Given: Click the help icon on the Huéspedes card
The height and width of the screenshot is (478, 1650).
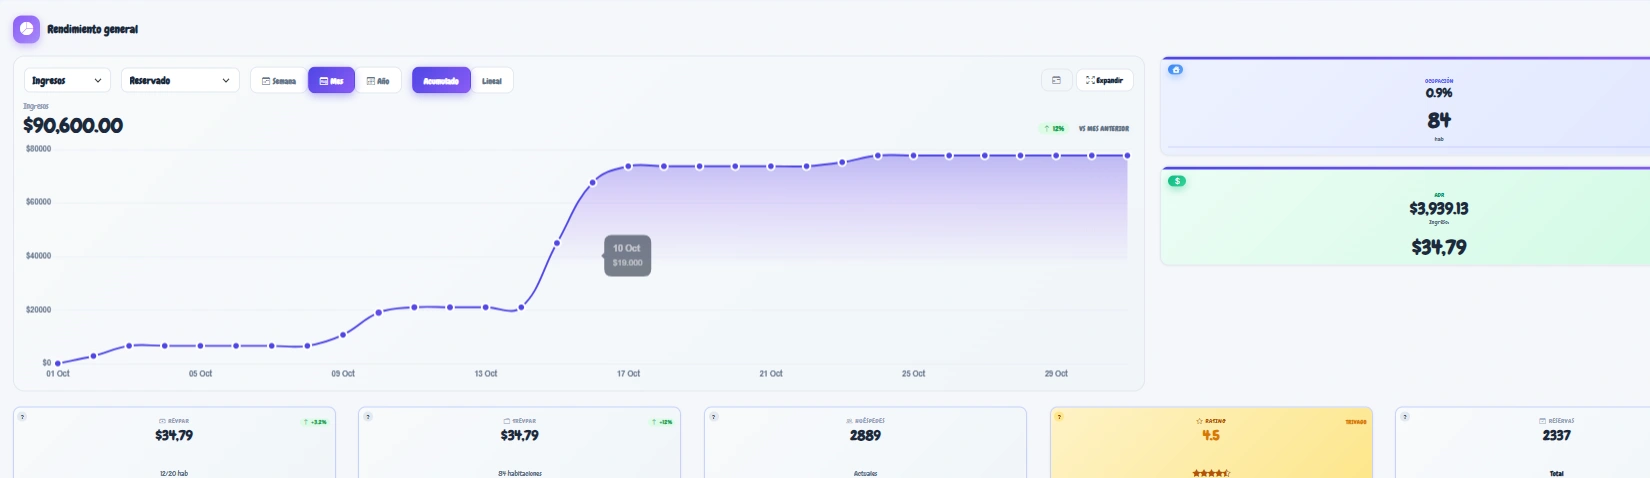Looking at the screenshot, I should [713, 416].
